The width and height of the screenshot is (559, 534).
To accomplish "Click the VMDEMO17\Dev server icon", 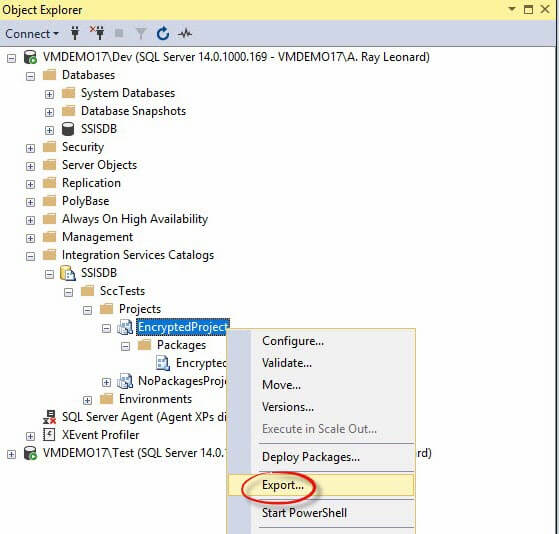I will (30, 57).
